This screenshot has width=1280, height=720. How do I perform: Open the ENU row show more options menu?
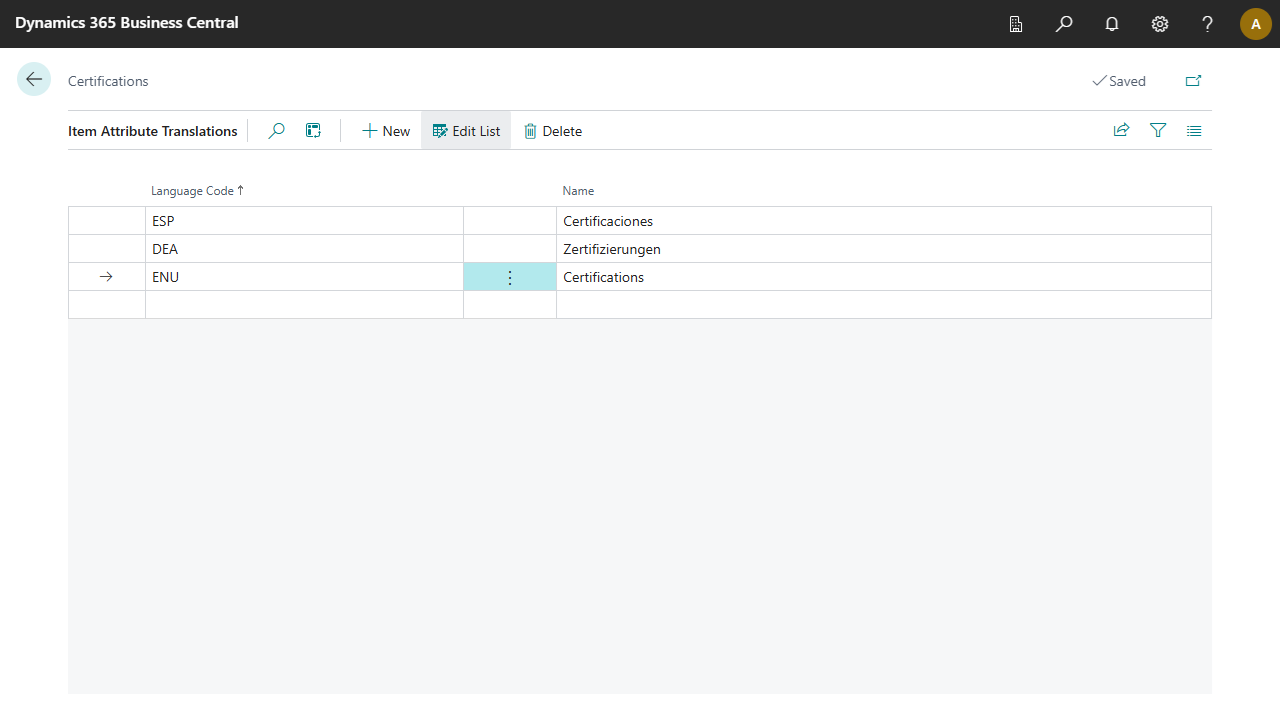(x=510, y=277)
